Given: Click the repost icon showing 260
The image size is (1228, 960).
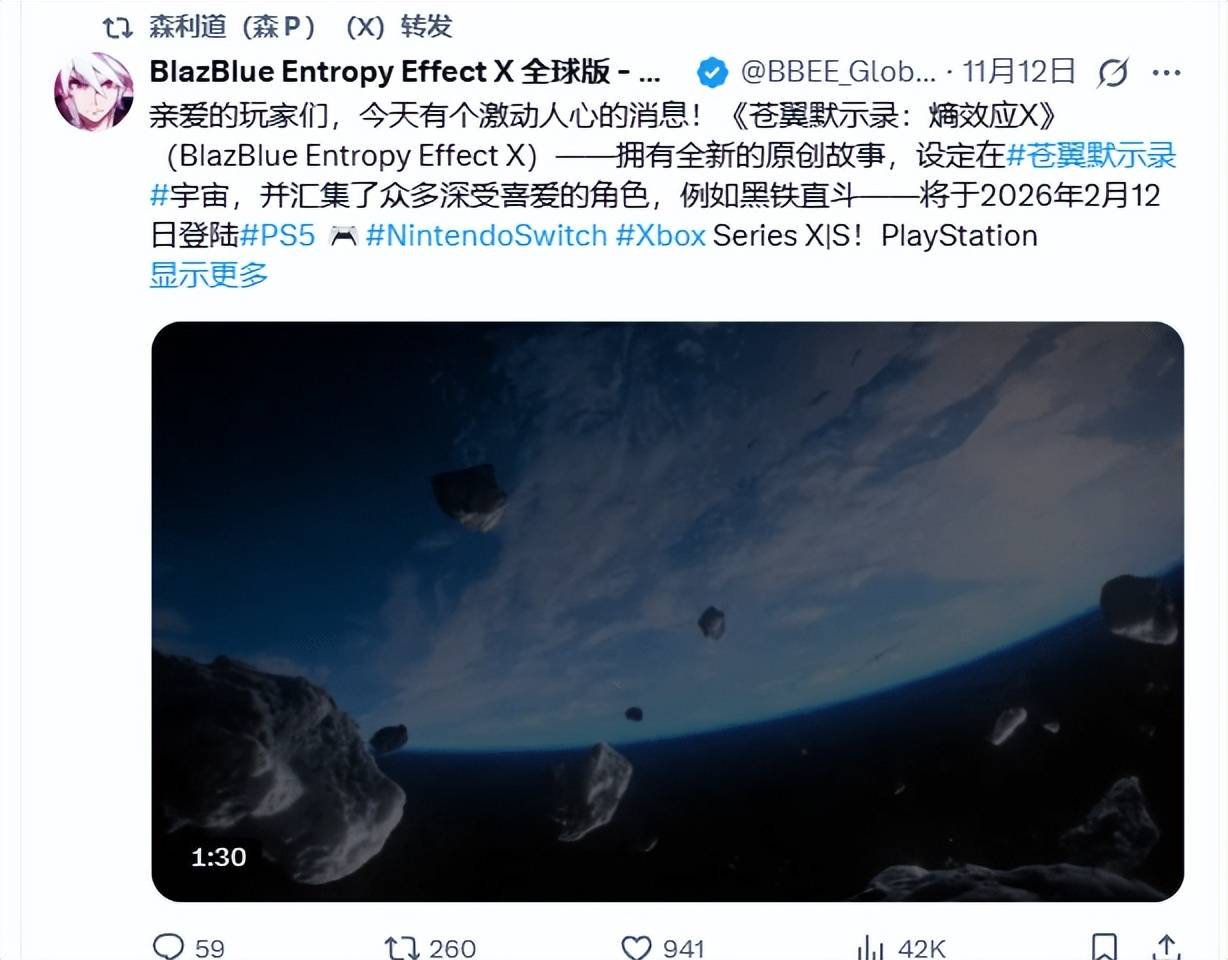Looking at the screenshot, I should click(400, 946).
